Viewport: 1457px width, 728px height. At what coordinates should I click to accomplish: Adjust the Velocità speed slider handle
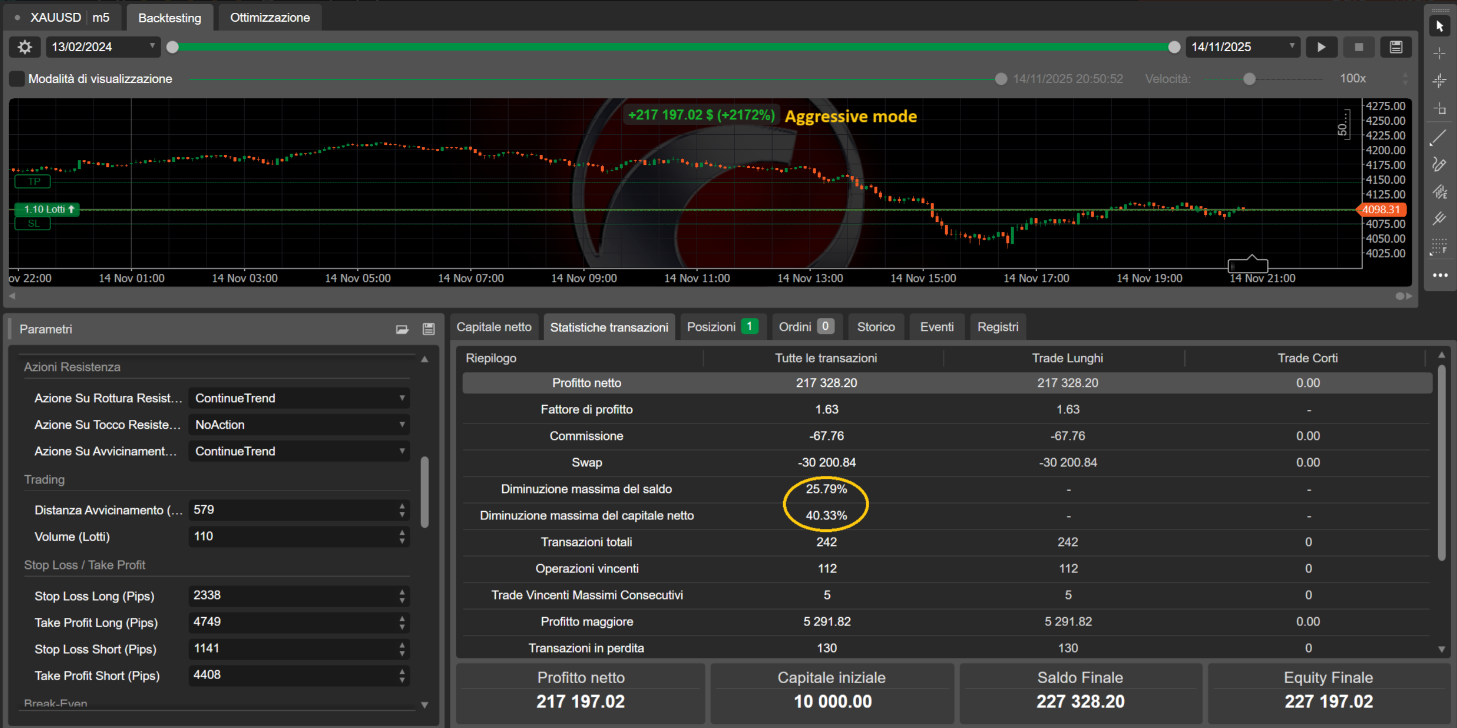tap(1249, 79)
